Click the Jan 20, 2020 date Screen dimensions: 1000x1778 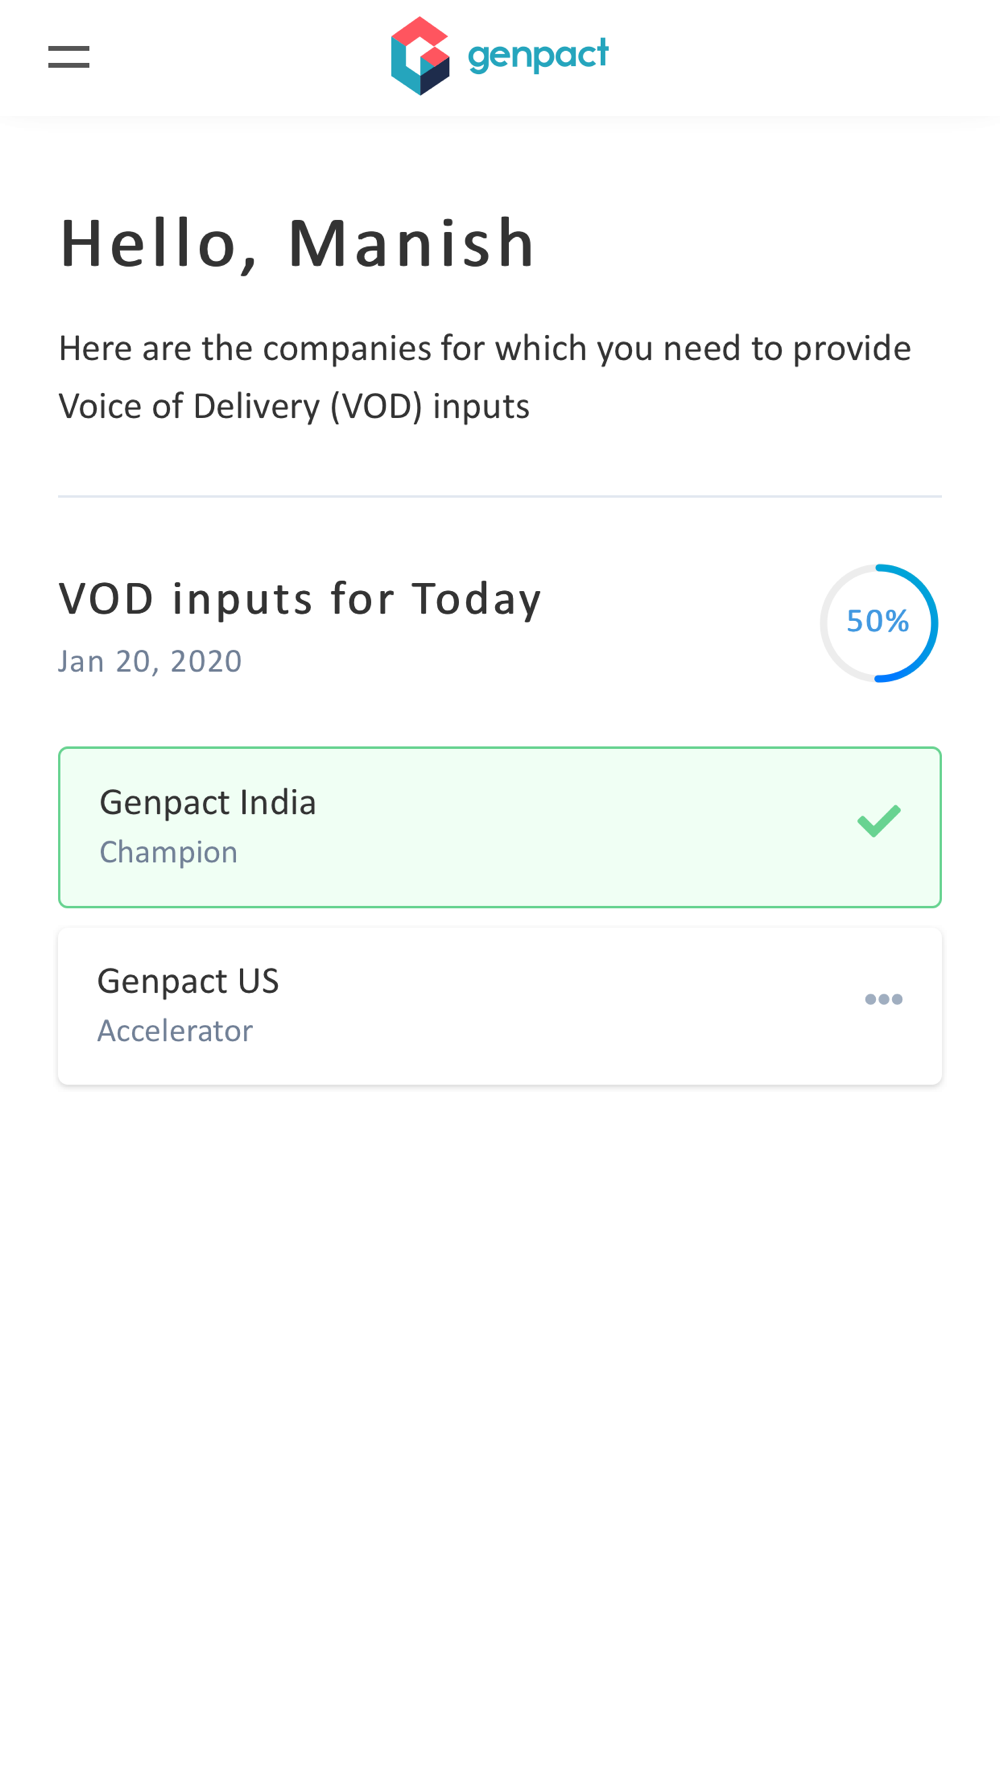(x=150, y=662)
